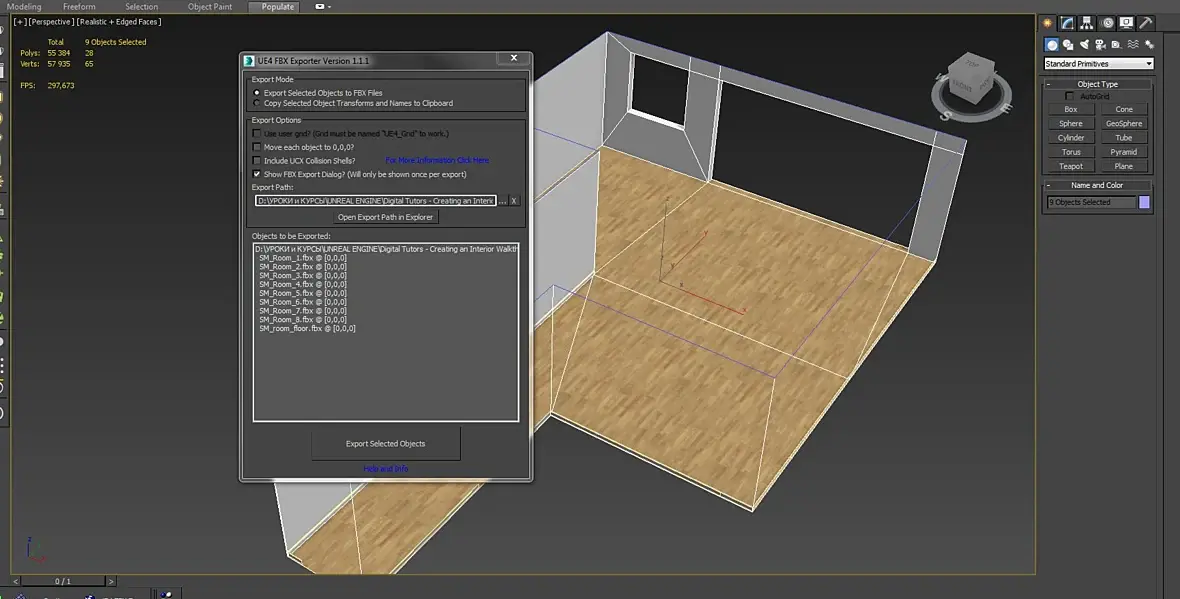Open the Hierarchy command panel tab

point(1088,23)
